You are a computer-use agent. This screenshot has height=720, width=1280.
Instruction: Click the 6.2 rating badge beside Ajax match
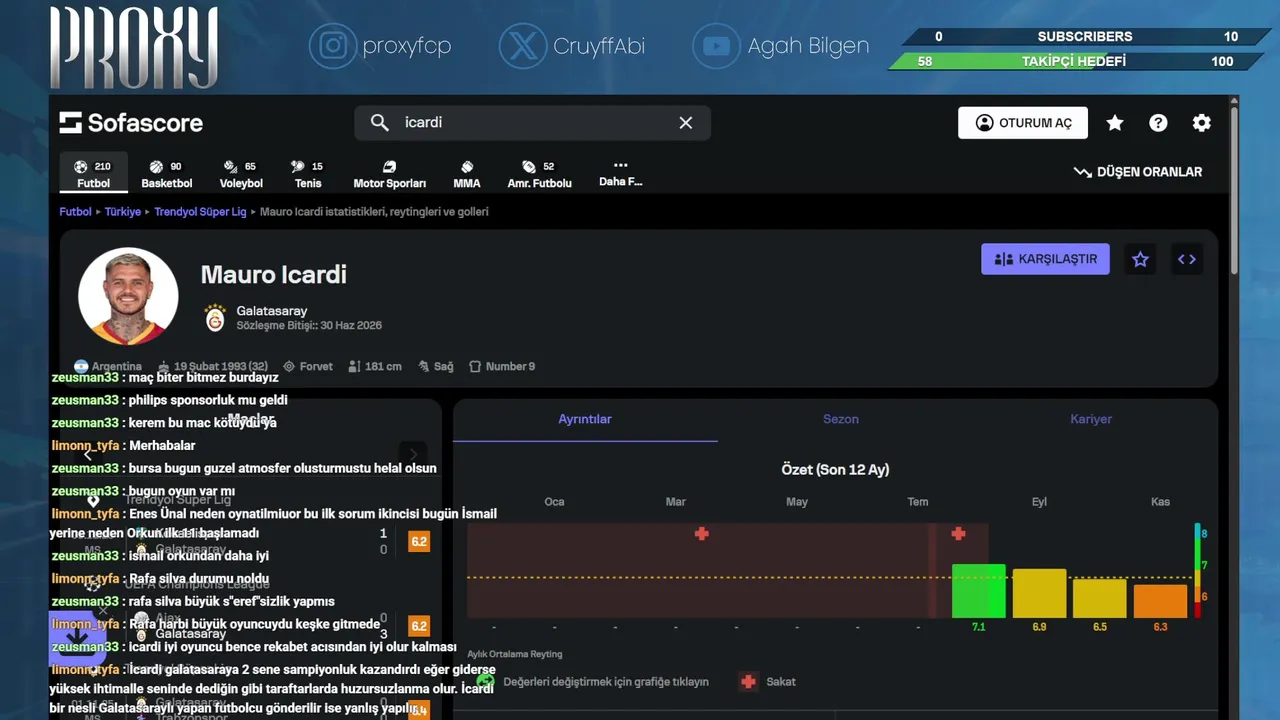click(419, 627)
